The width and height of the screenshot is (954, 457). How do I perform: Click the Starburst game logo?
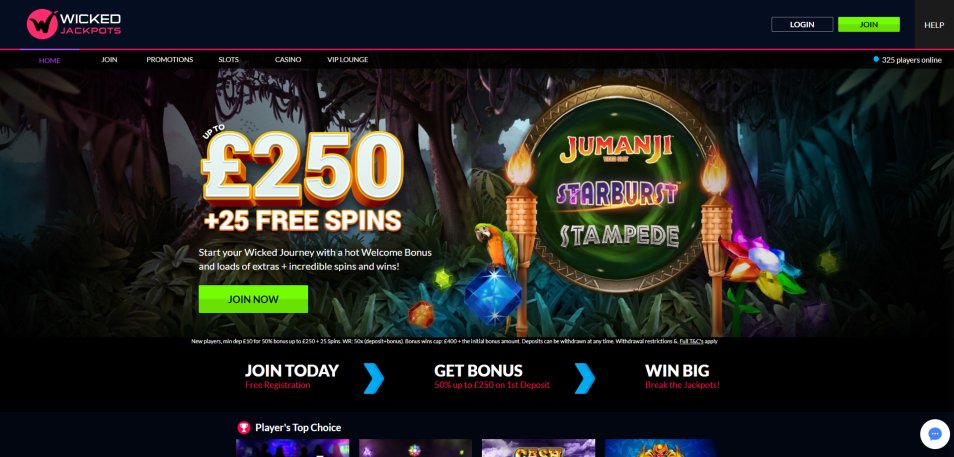coord(617,193)
